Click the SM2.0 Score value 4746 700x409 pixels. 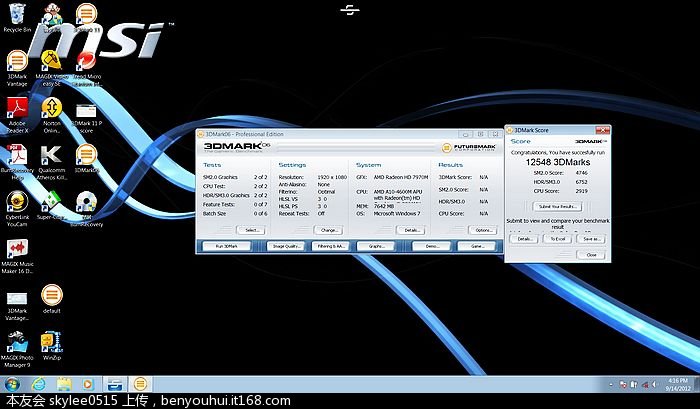point(582,173)
